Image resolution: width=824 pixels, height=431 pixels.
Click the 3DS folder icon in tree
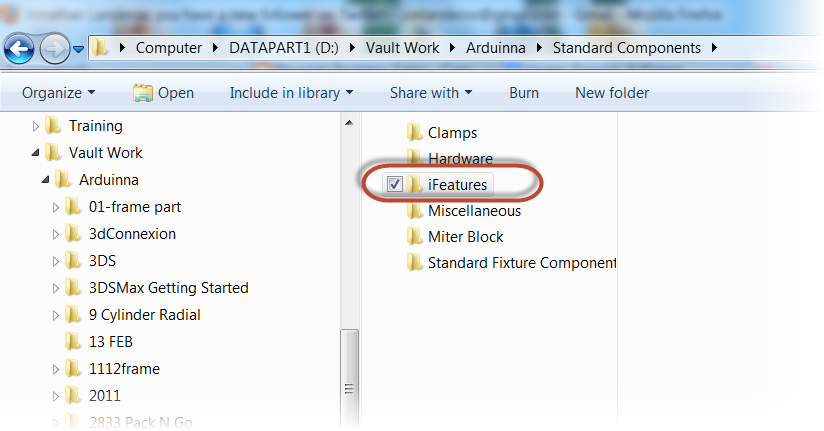pyautogui.click(x=73, y=260)
